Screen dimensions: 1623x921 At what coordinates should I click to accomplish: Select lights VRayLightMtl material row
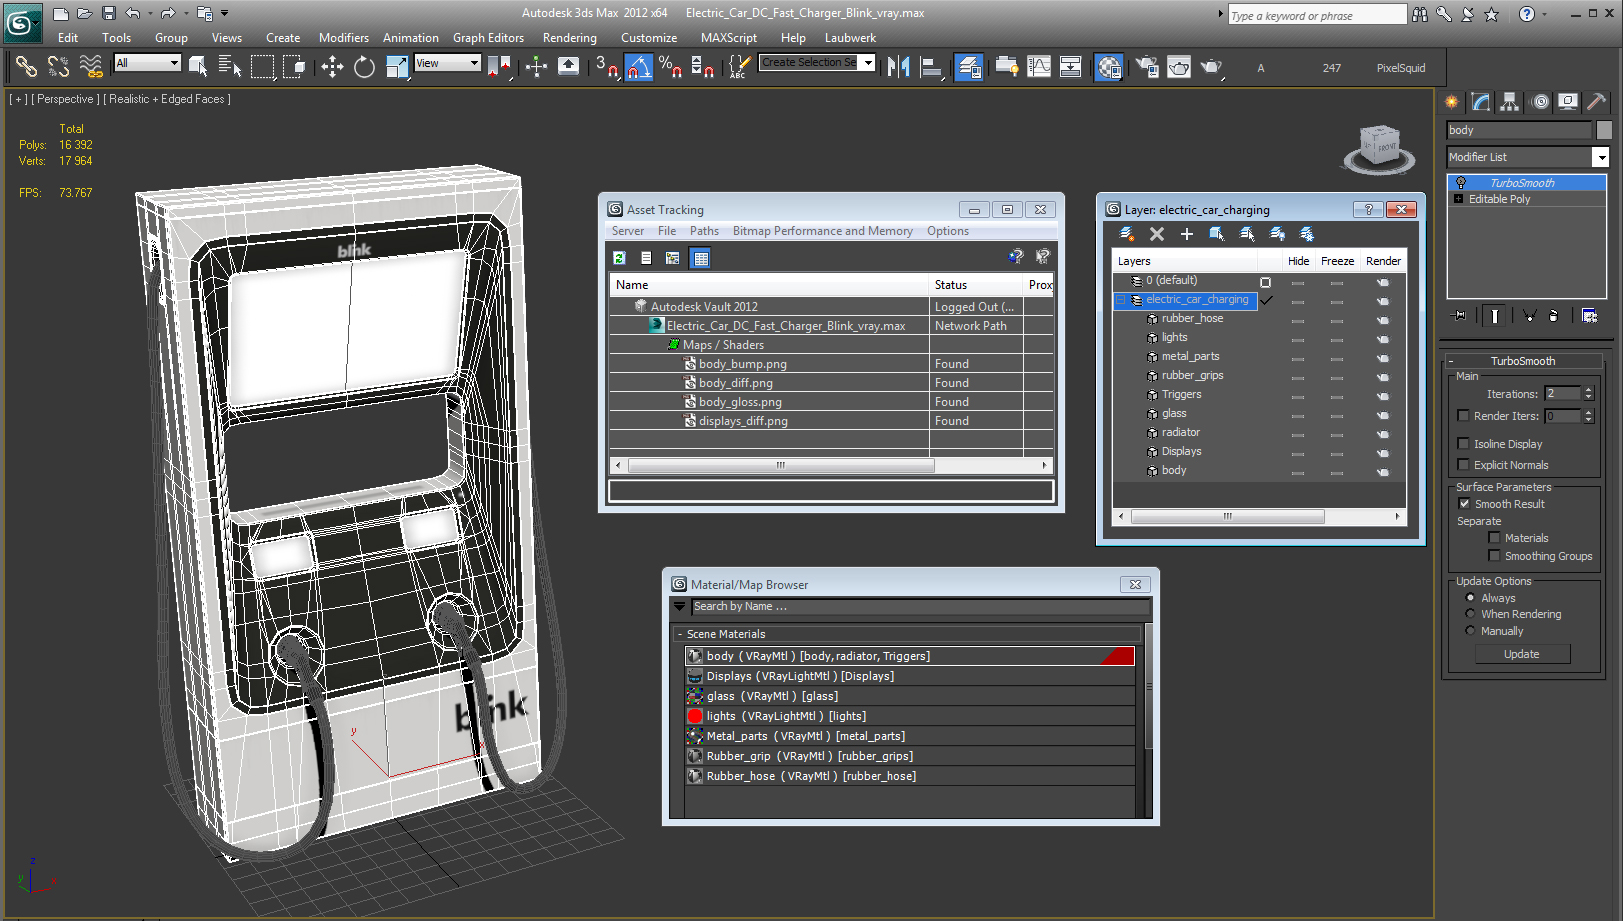coord(909,716)
